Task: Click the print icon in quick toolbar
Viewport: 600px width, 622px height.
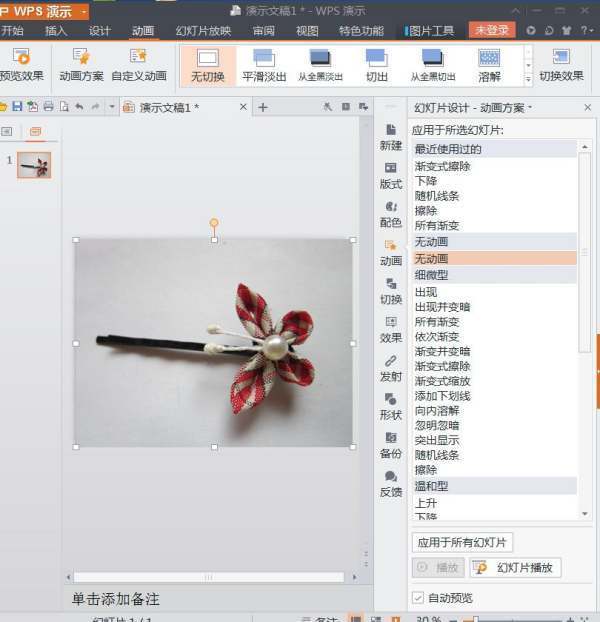Action: [48, 106]
